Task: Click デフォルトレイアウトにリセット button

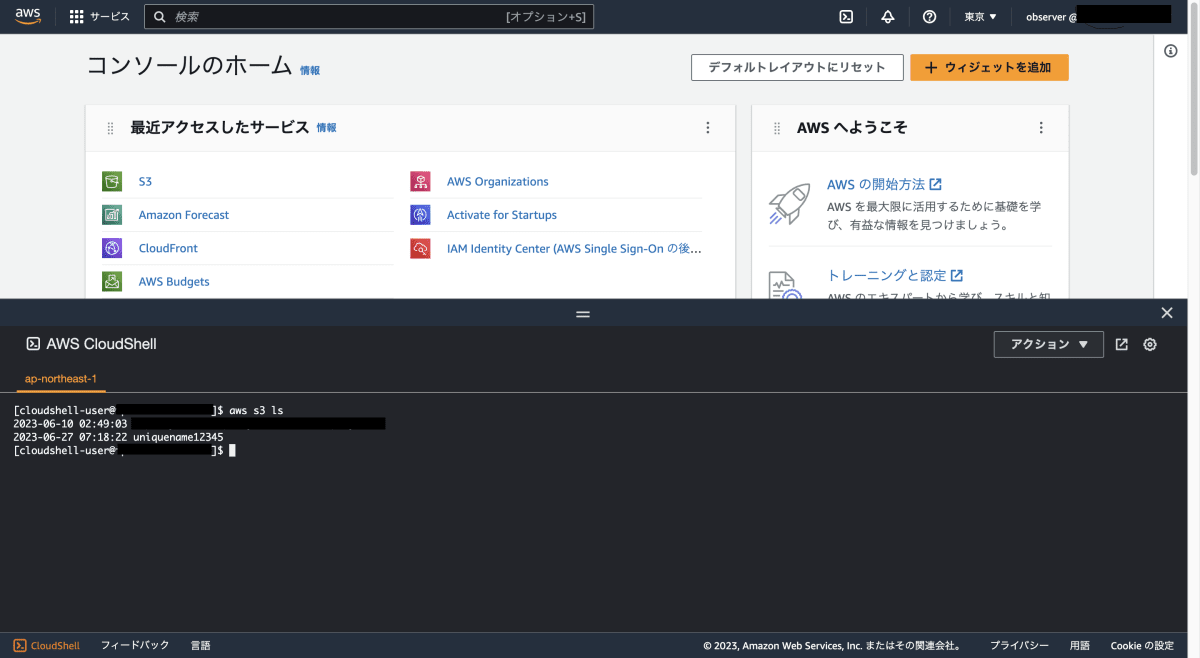Action: click(797, 67)
